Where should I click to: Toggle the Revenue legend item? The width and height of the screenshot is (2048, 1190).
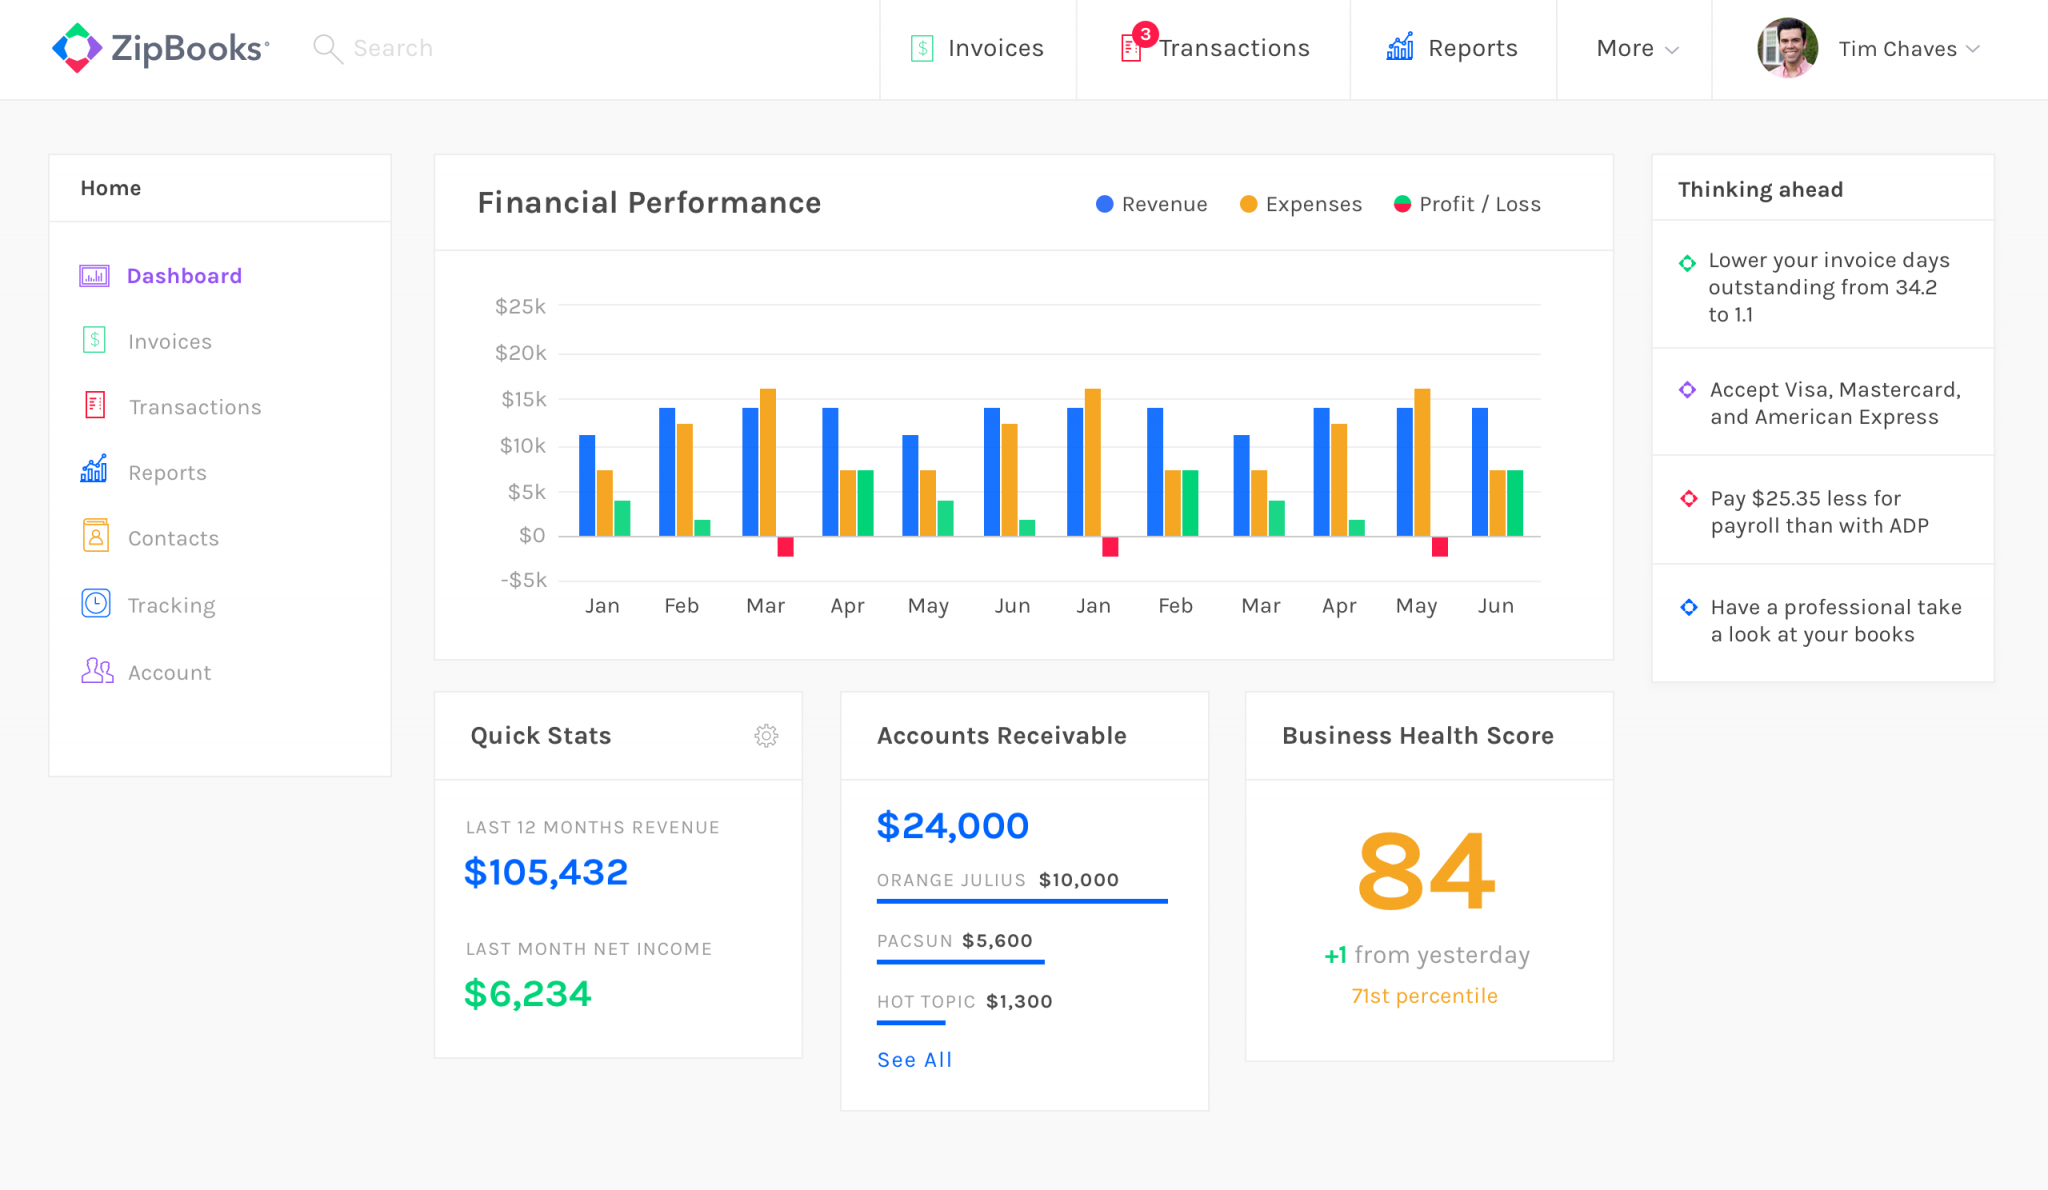(x=1150, y=203)
